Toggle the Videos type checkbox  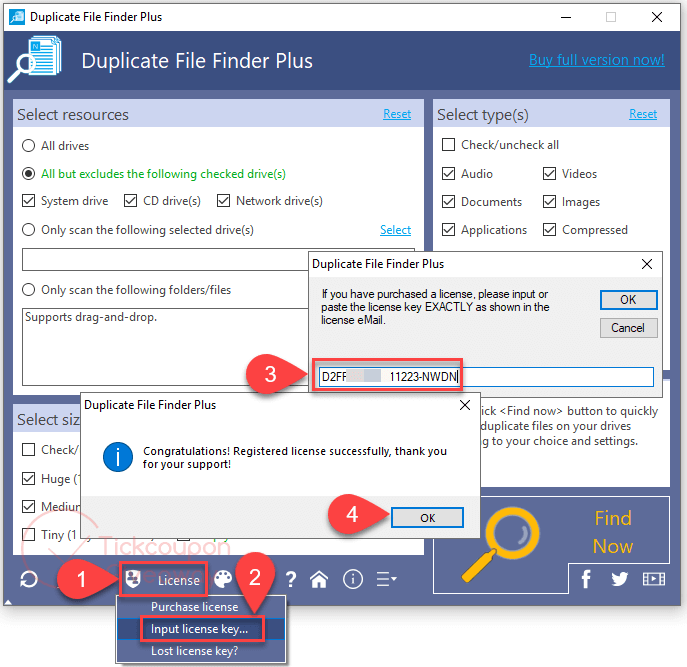tap(549, 174)
